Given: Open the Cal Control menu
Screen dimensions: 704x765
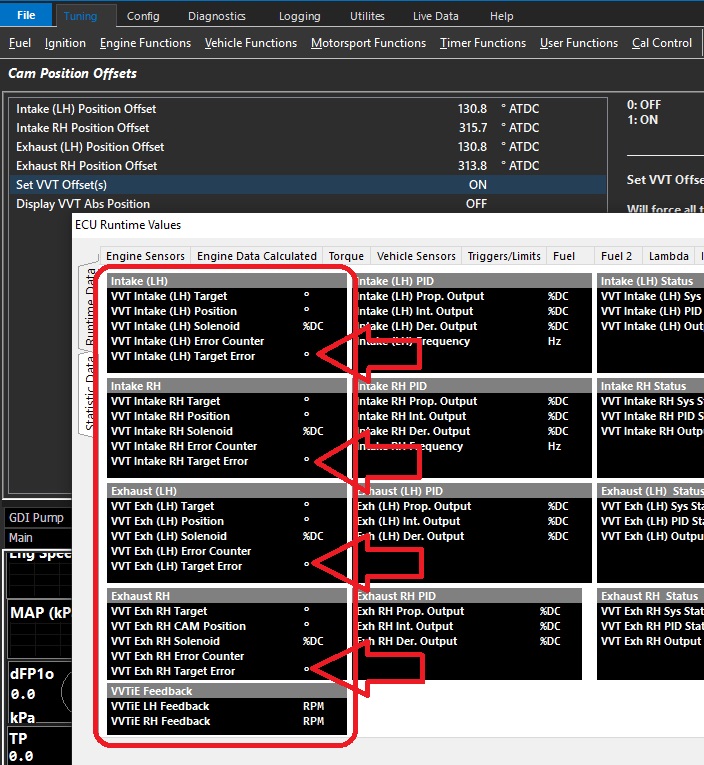Looking at the screenshot, I should click(x=661, y=43).
